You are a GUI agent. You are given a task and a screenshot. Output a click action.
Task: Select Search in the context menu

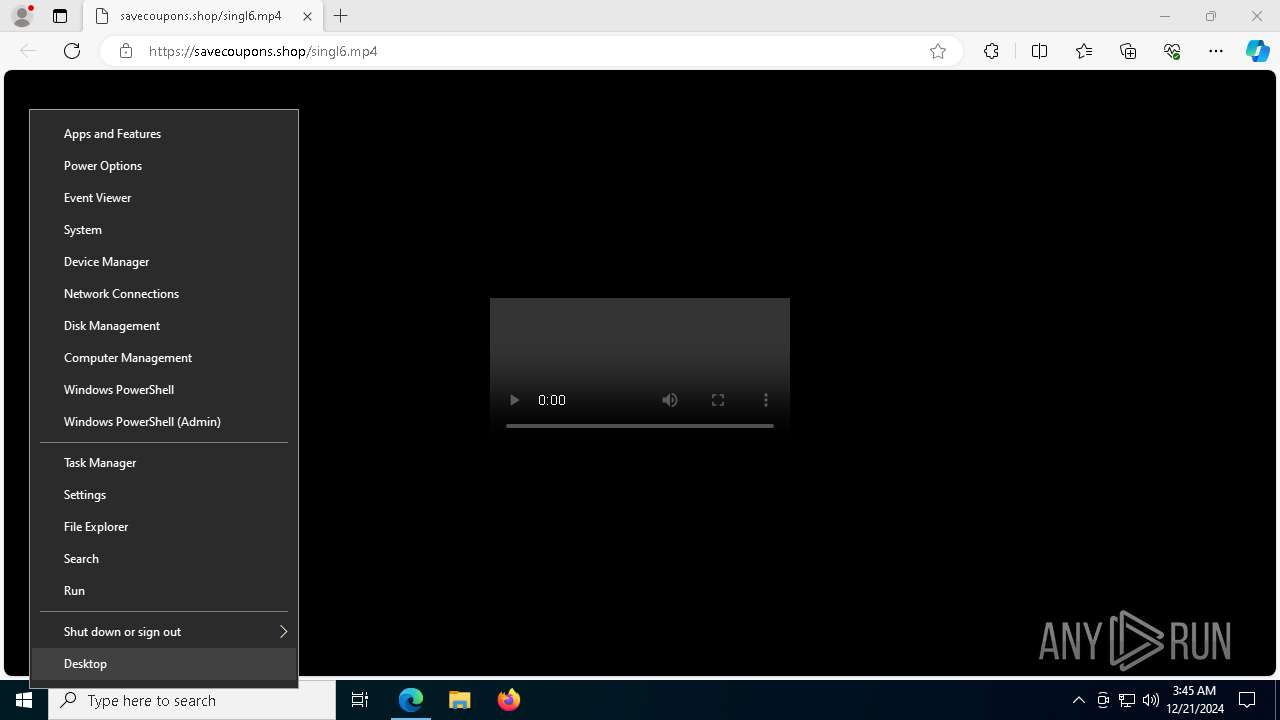click(164, 559)
